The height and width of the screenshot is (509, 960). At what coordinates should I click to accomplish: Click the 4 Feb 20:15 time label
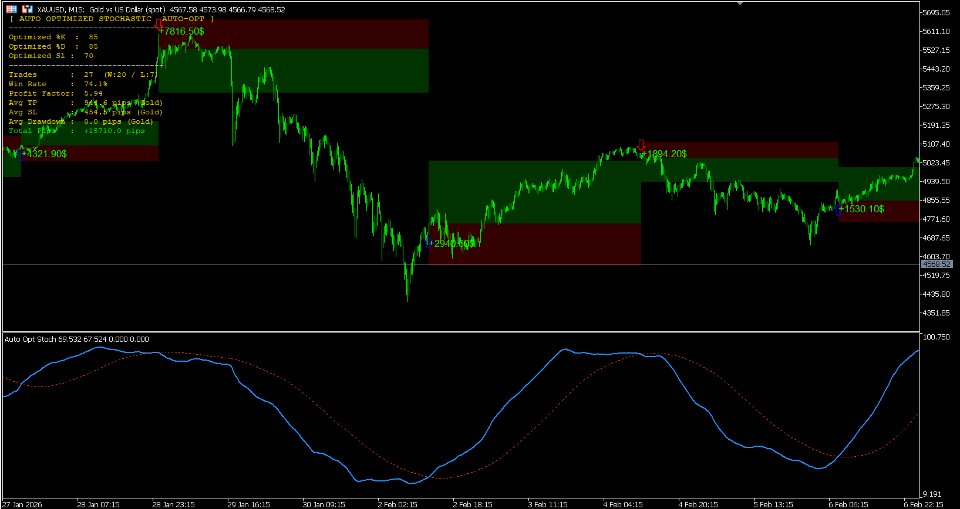tap(698, 504)
